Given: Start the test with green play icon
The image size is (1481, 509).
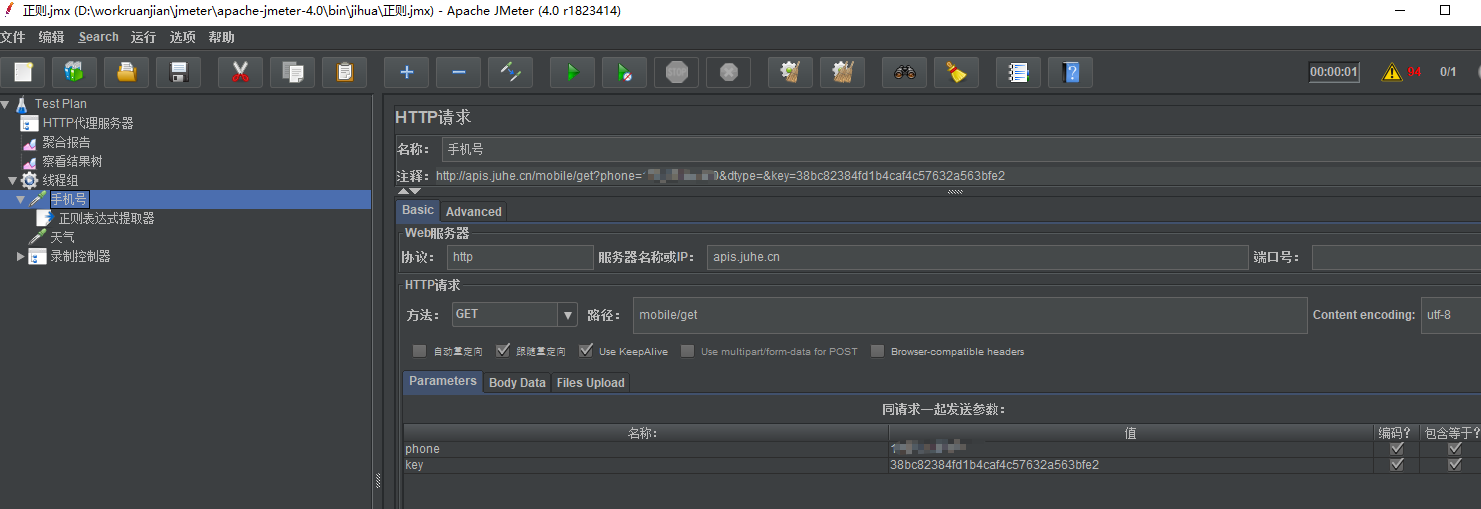Looking at the screenshot, I should pyautogui.click(x=572, y=72).
